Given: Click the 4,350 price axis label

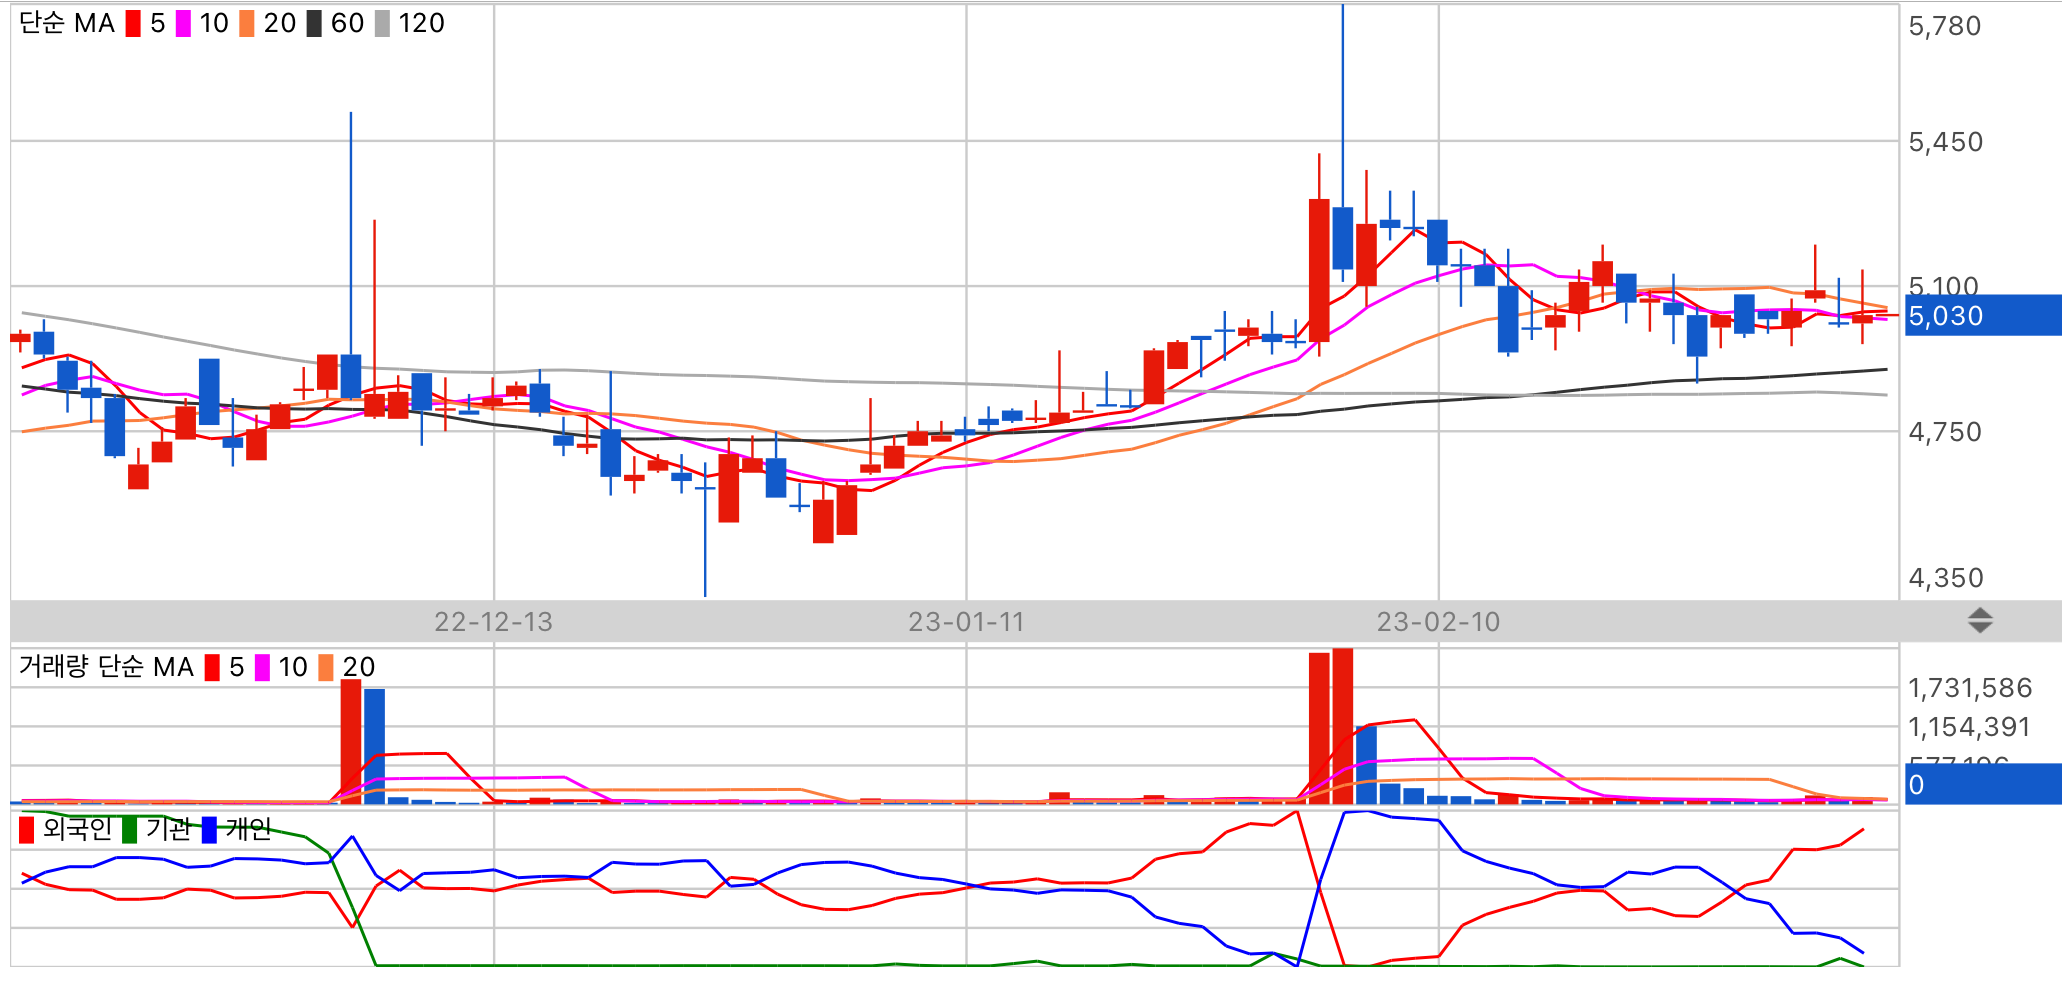Looking at the screenshot, I should click(1945, 578).
